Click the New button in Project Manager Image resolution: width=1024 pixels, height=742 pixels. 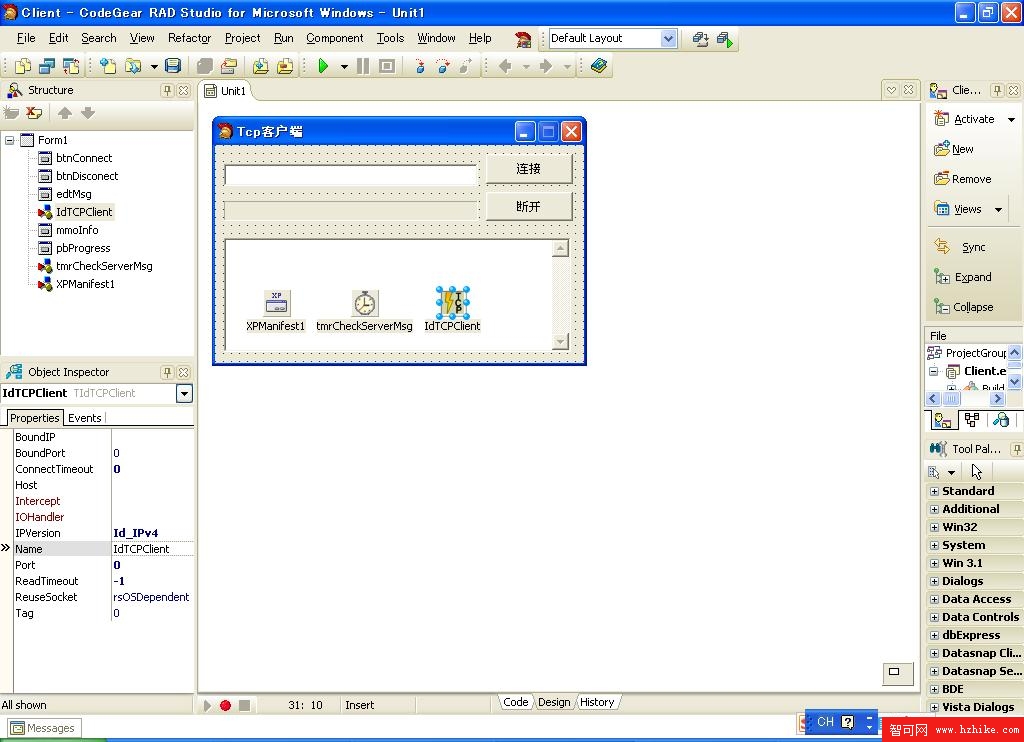[x=954, y=150]
